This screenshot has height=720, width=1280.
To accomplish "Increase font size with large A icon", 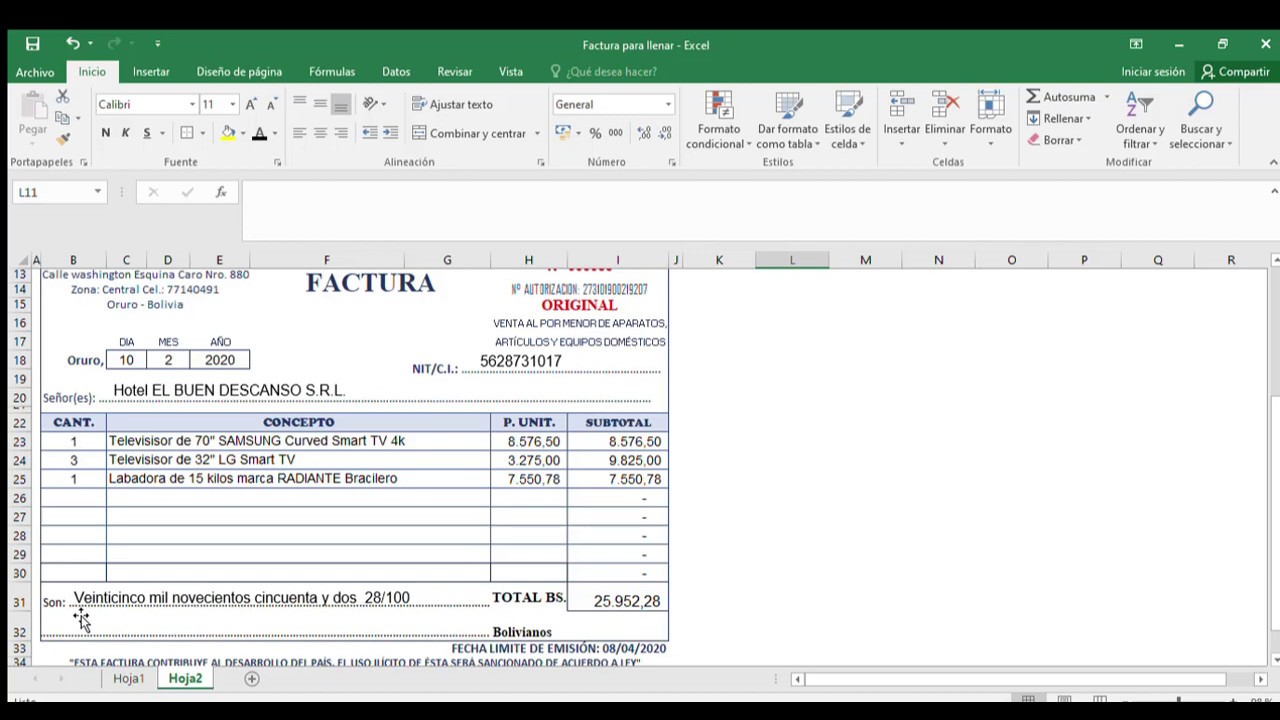I will point(251,104).
